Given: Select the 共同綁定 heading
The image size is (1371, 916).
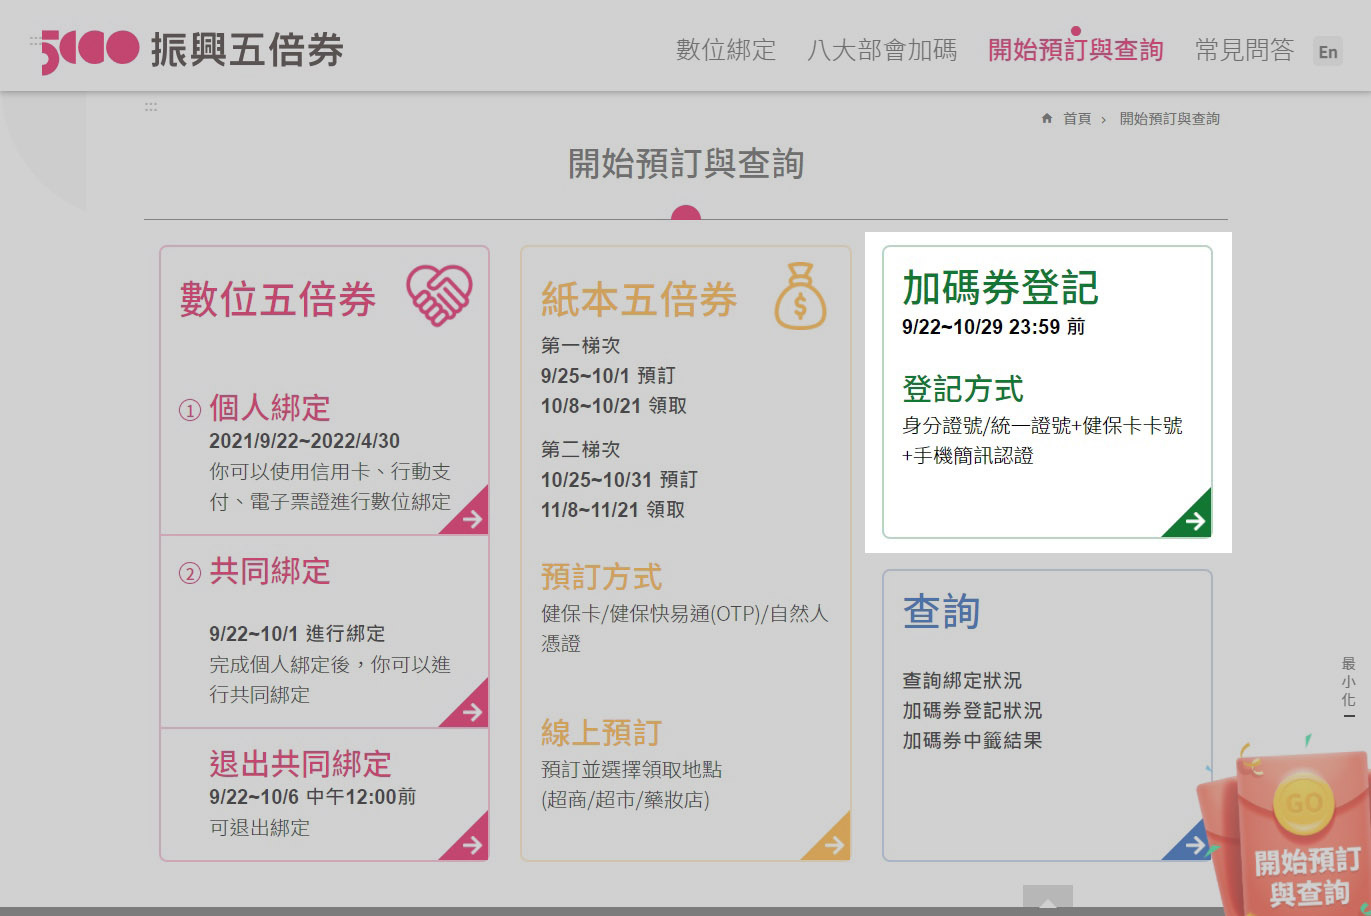Looking at the screenshot, I should click(x=270, y=571).
